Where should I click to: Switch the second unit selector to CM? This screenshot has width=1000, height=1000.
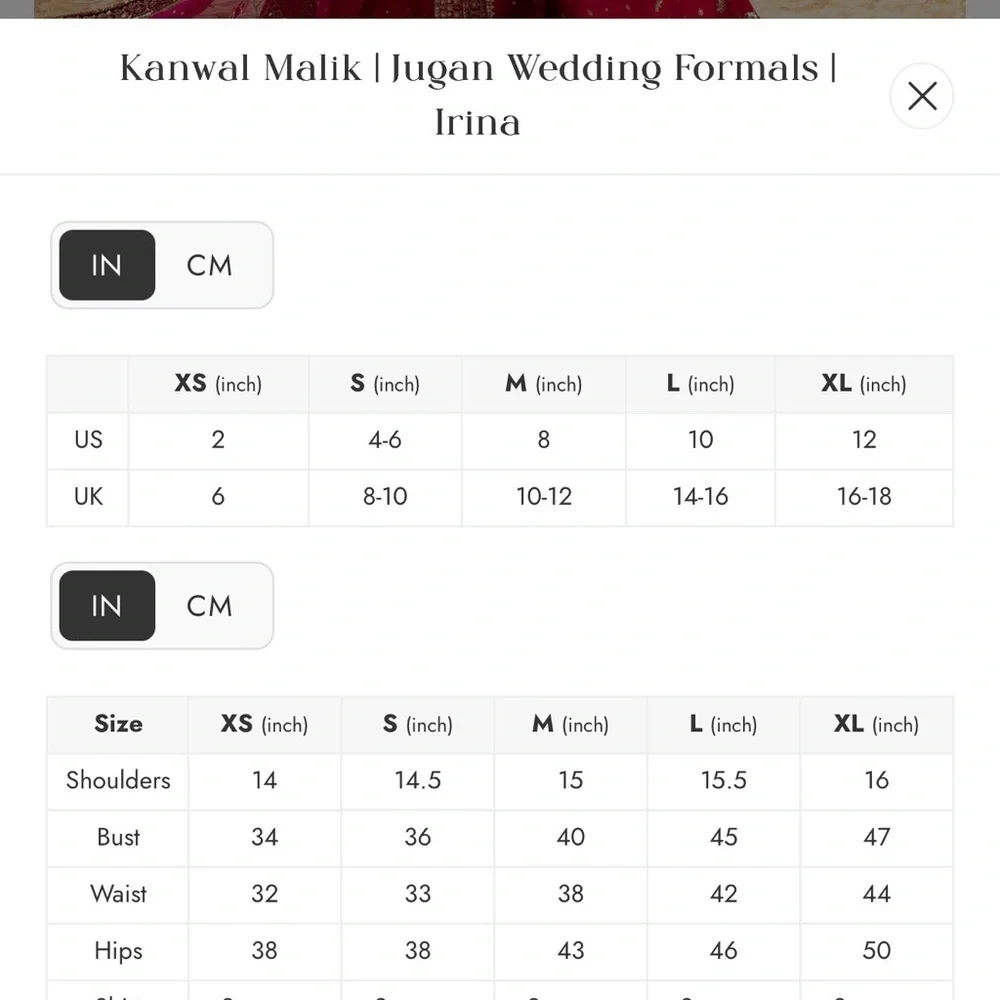pyautogui.click(x=208, y=606)
